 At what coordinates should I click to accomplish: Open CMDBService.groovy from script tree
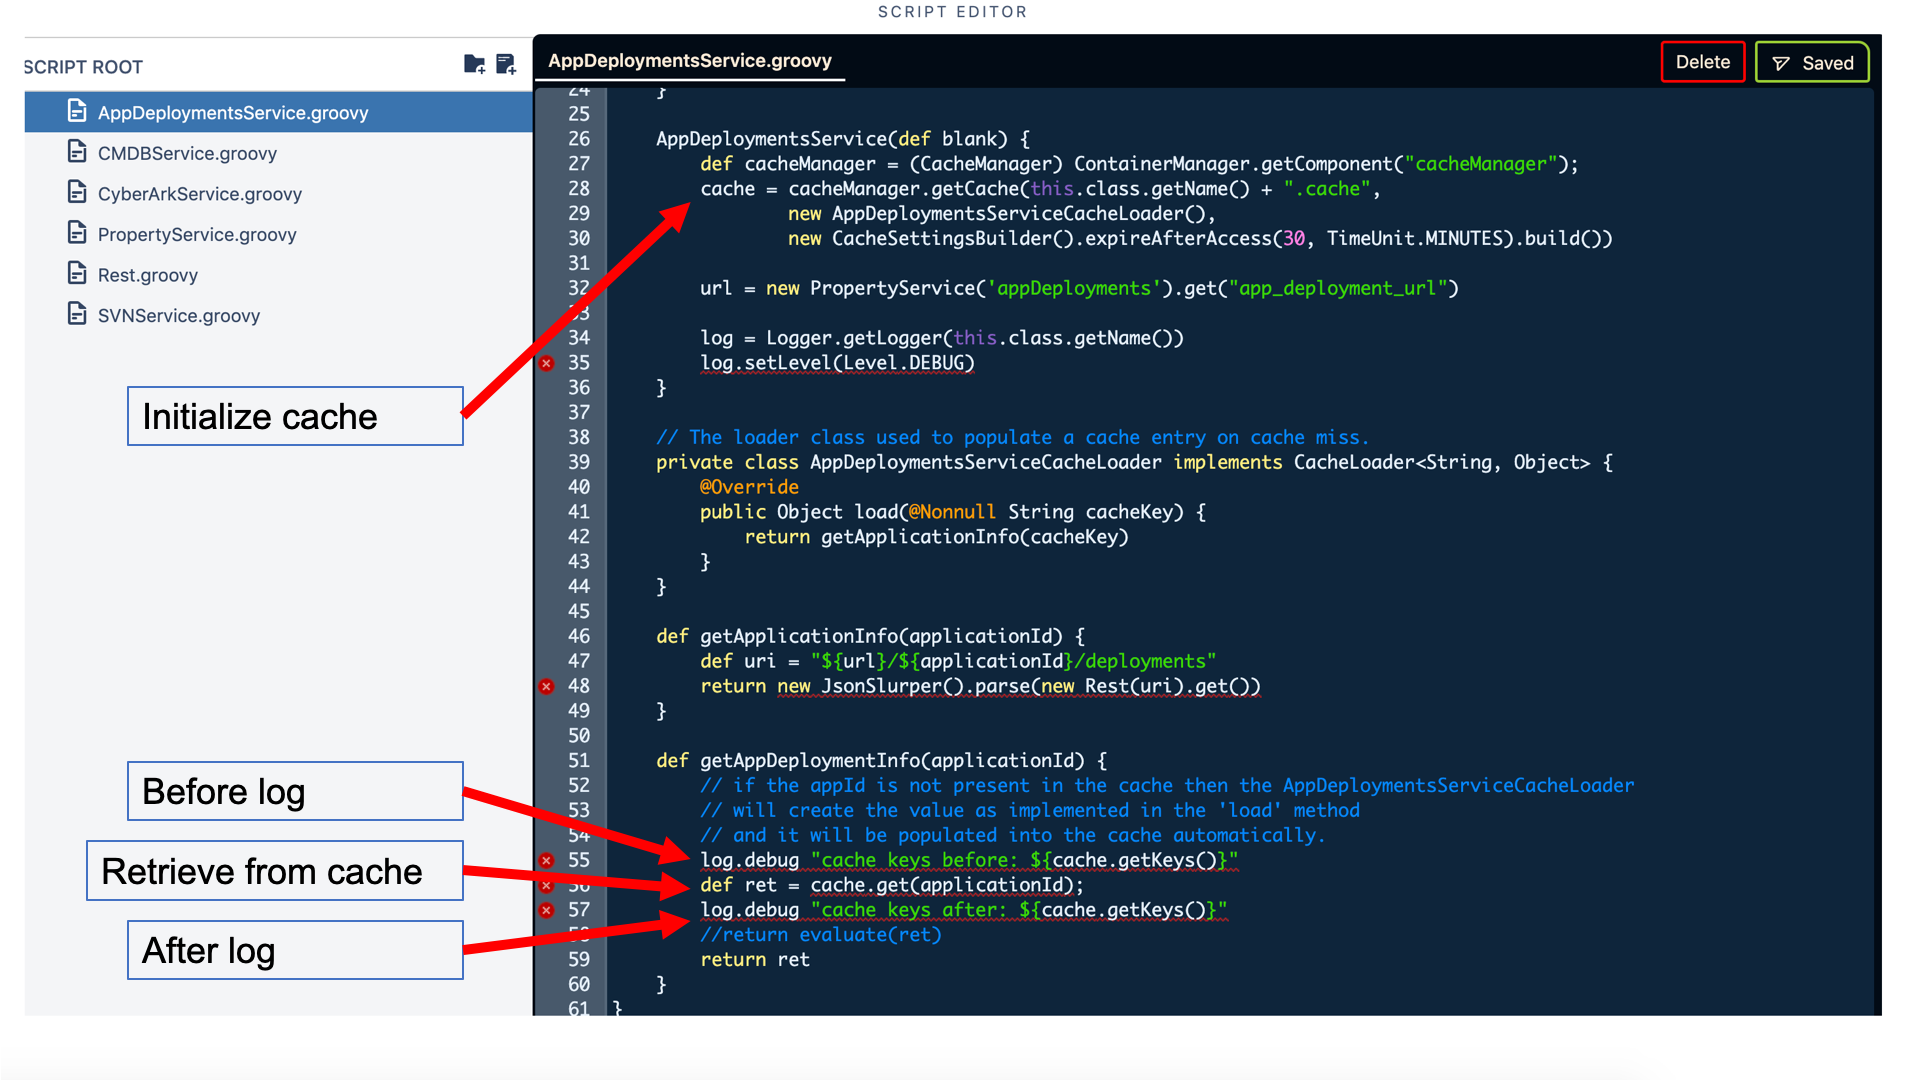click(187, 153)
